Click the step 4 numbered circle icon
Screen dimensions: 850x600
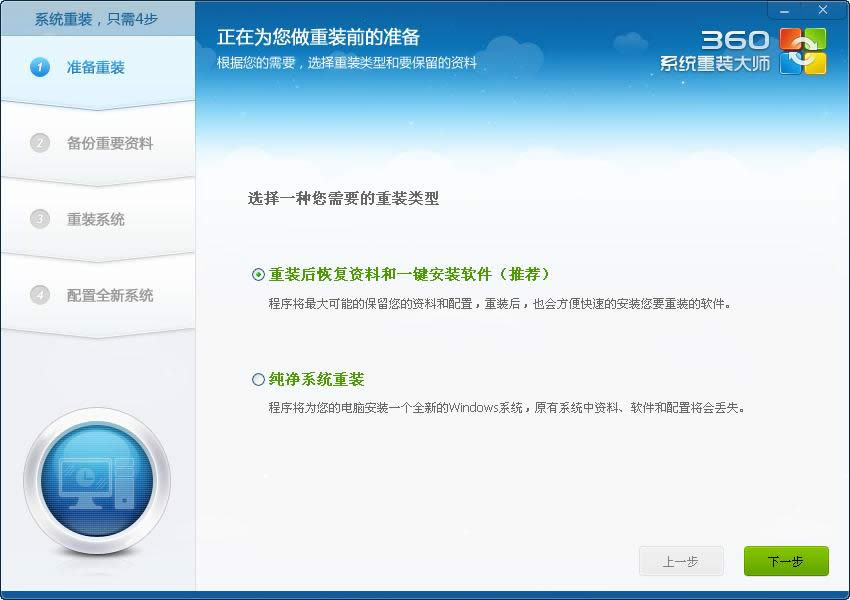[40, 295]
